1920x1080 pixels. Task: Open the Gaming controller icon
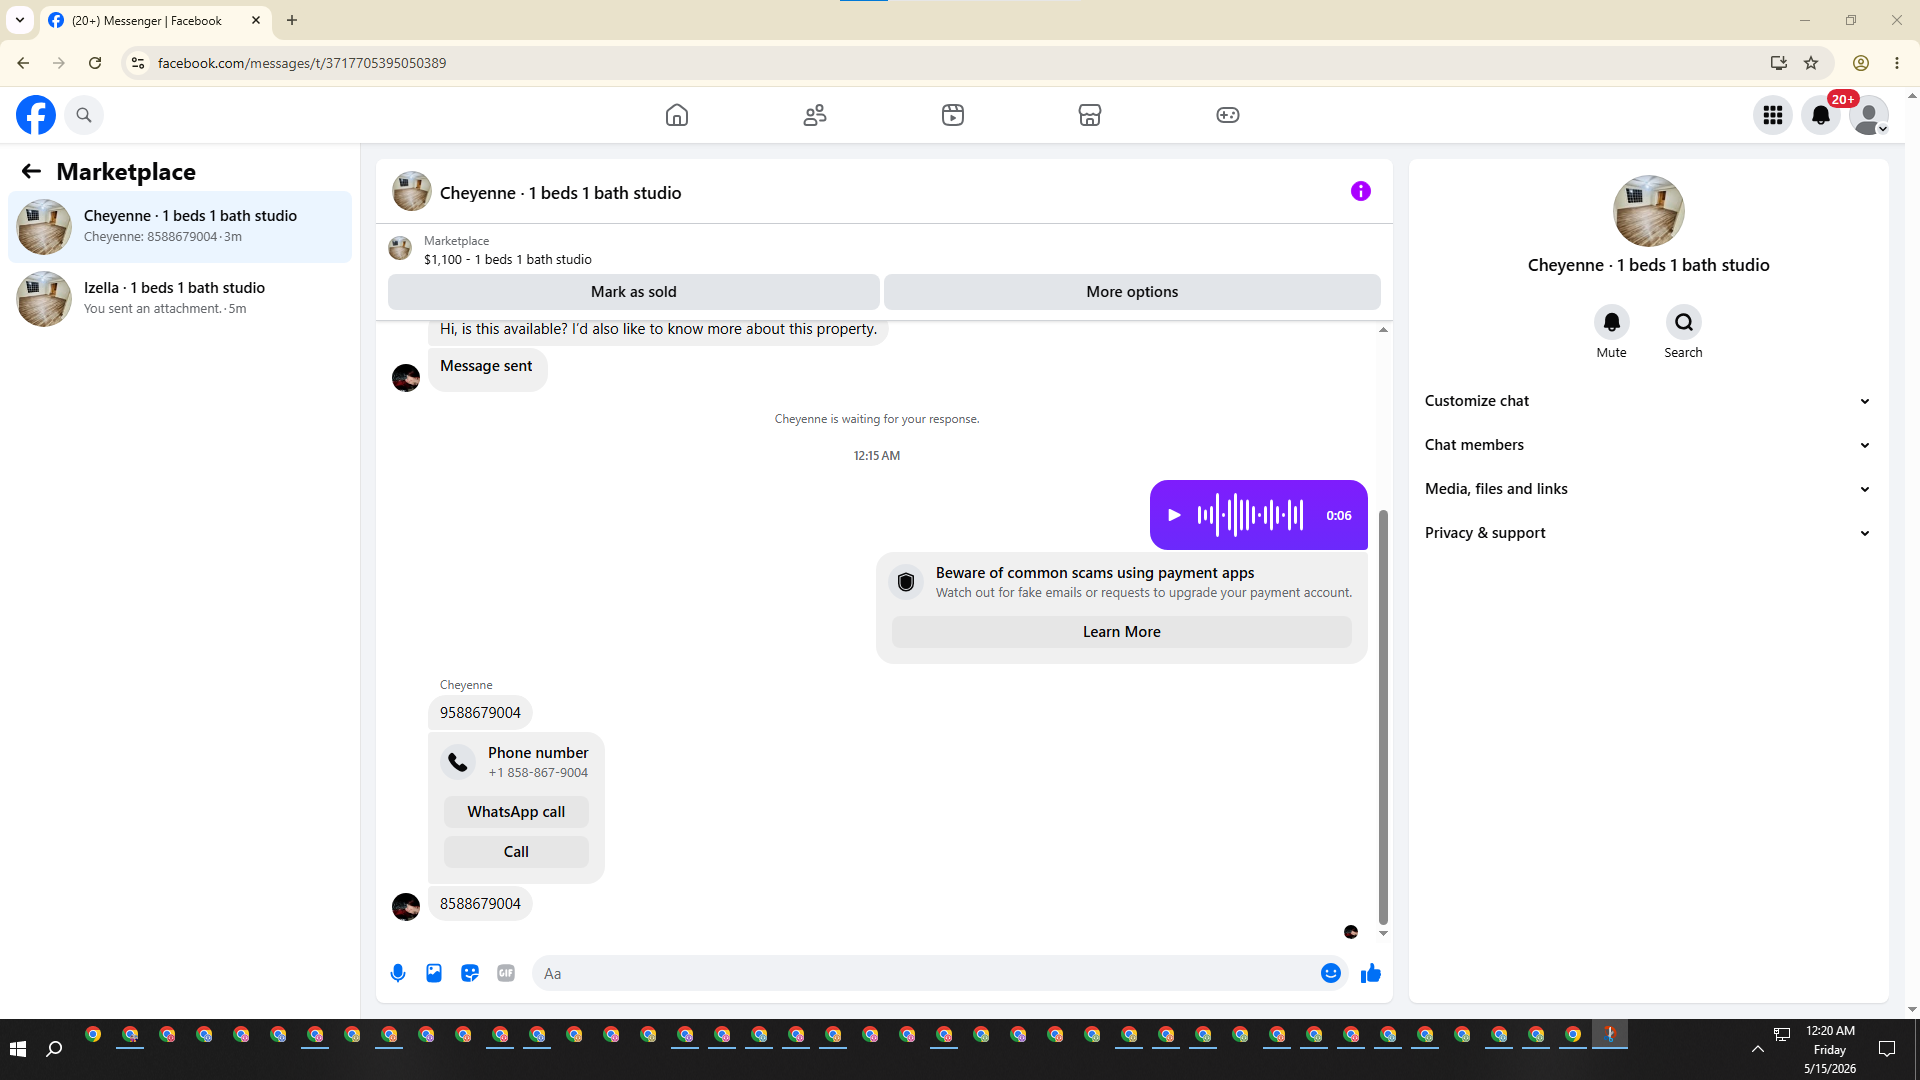[1228, 115]
